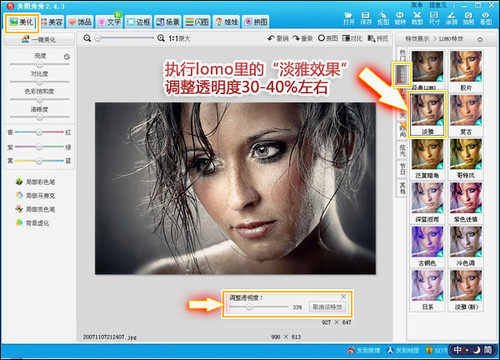Click the 对比 (compare) icon
Viewport: 500px width, 360px height.
tap(346, 38)
